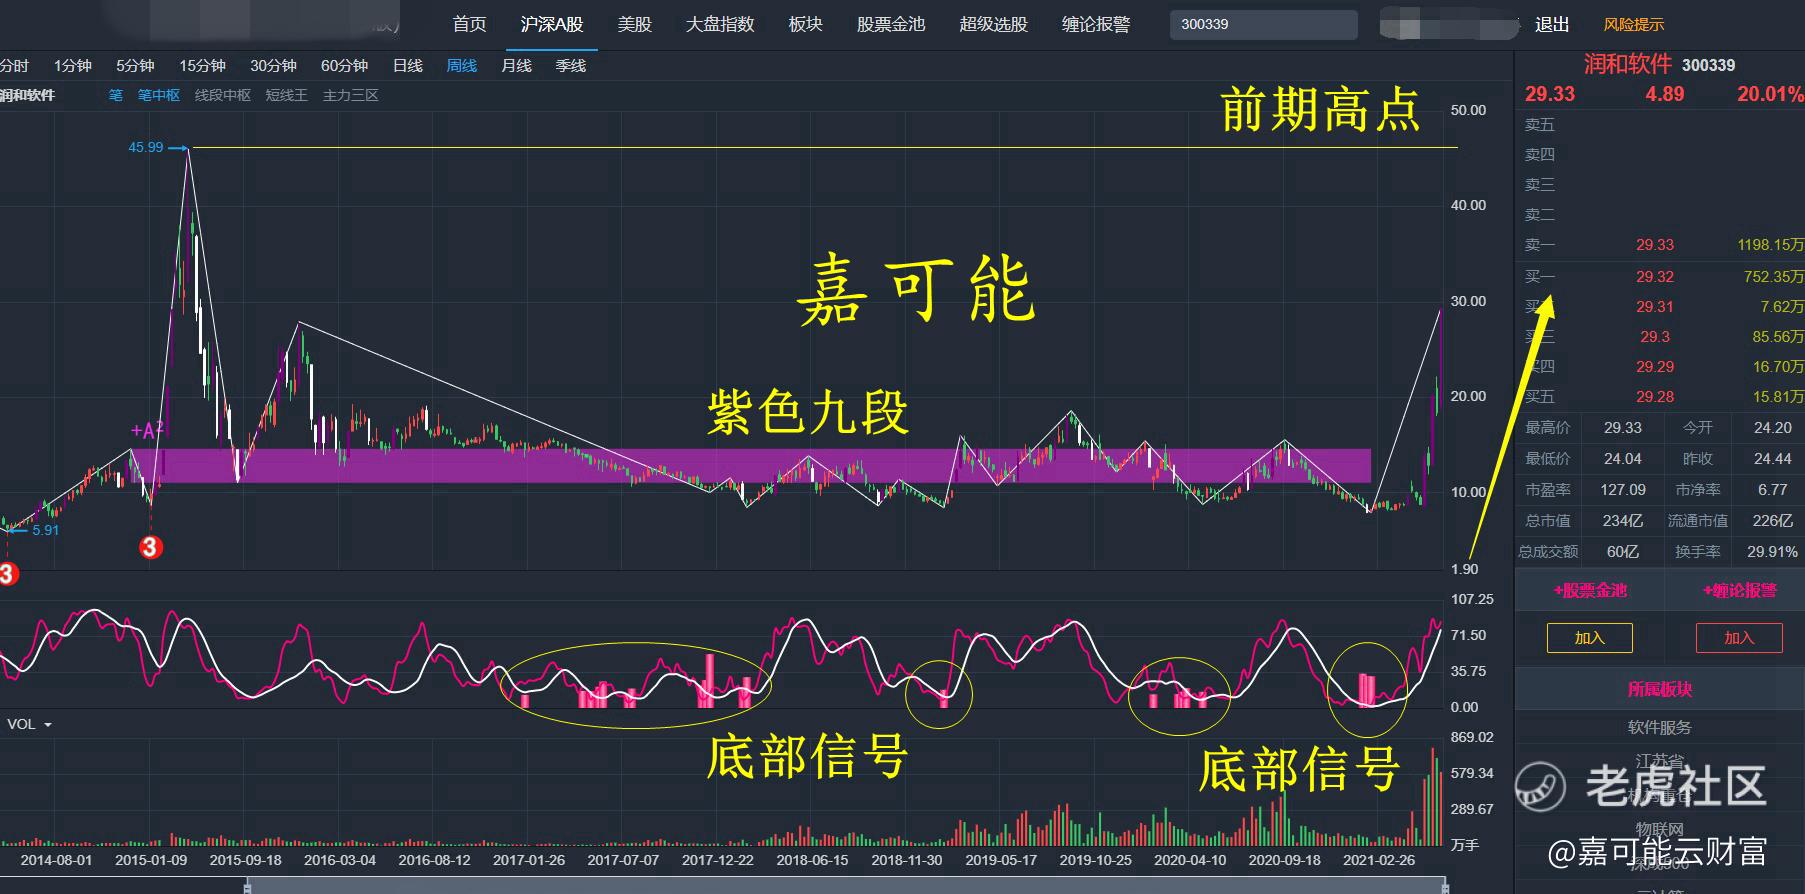This screenshot has width=1805, height=894.
Task: Click the 4.89 price change value
Action: point(1665,94)
